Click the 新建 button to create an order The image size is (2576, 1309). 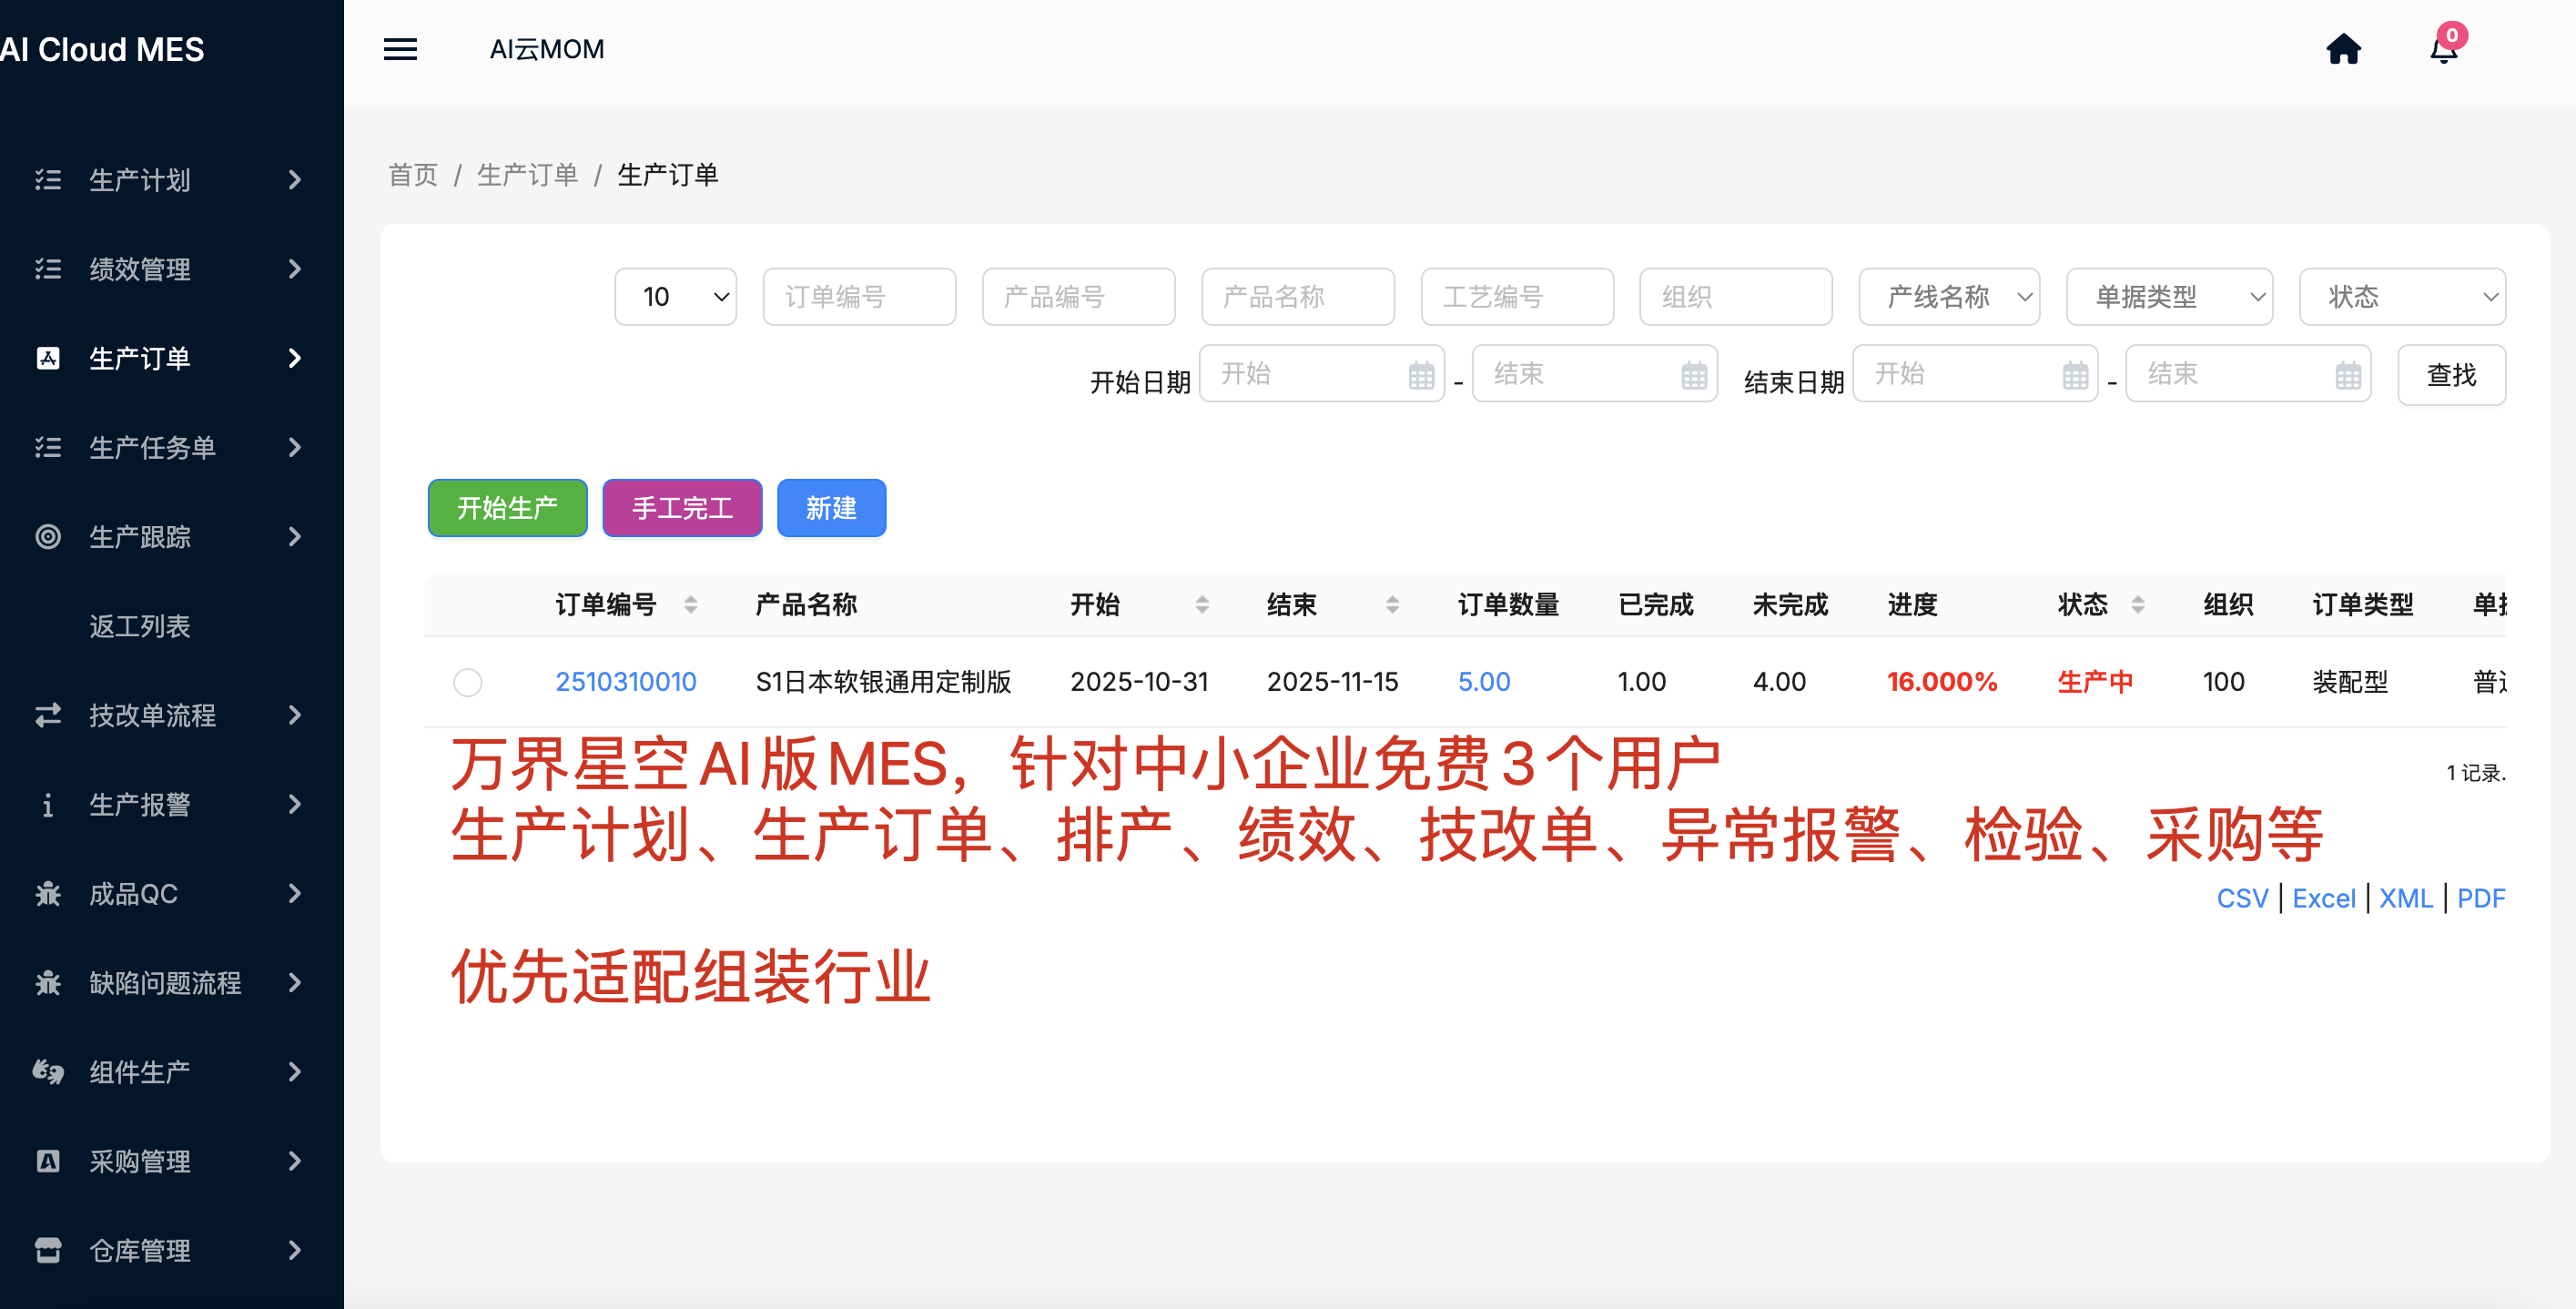[831, 508]
